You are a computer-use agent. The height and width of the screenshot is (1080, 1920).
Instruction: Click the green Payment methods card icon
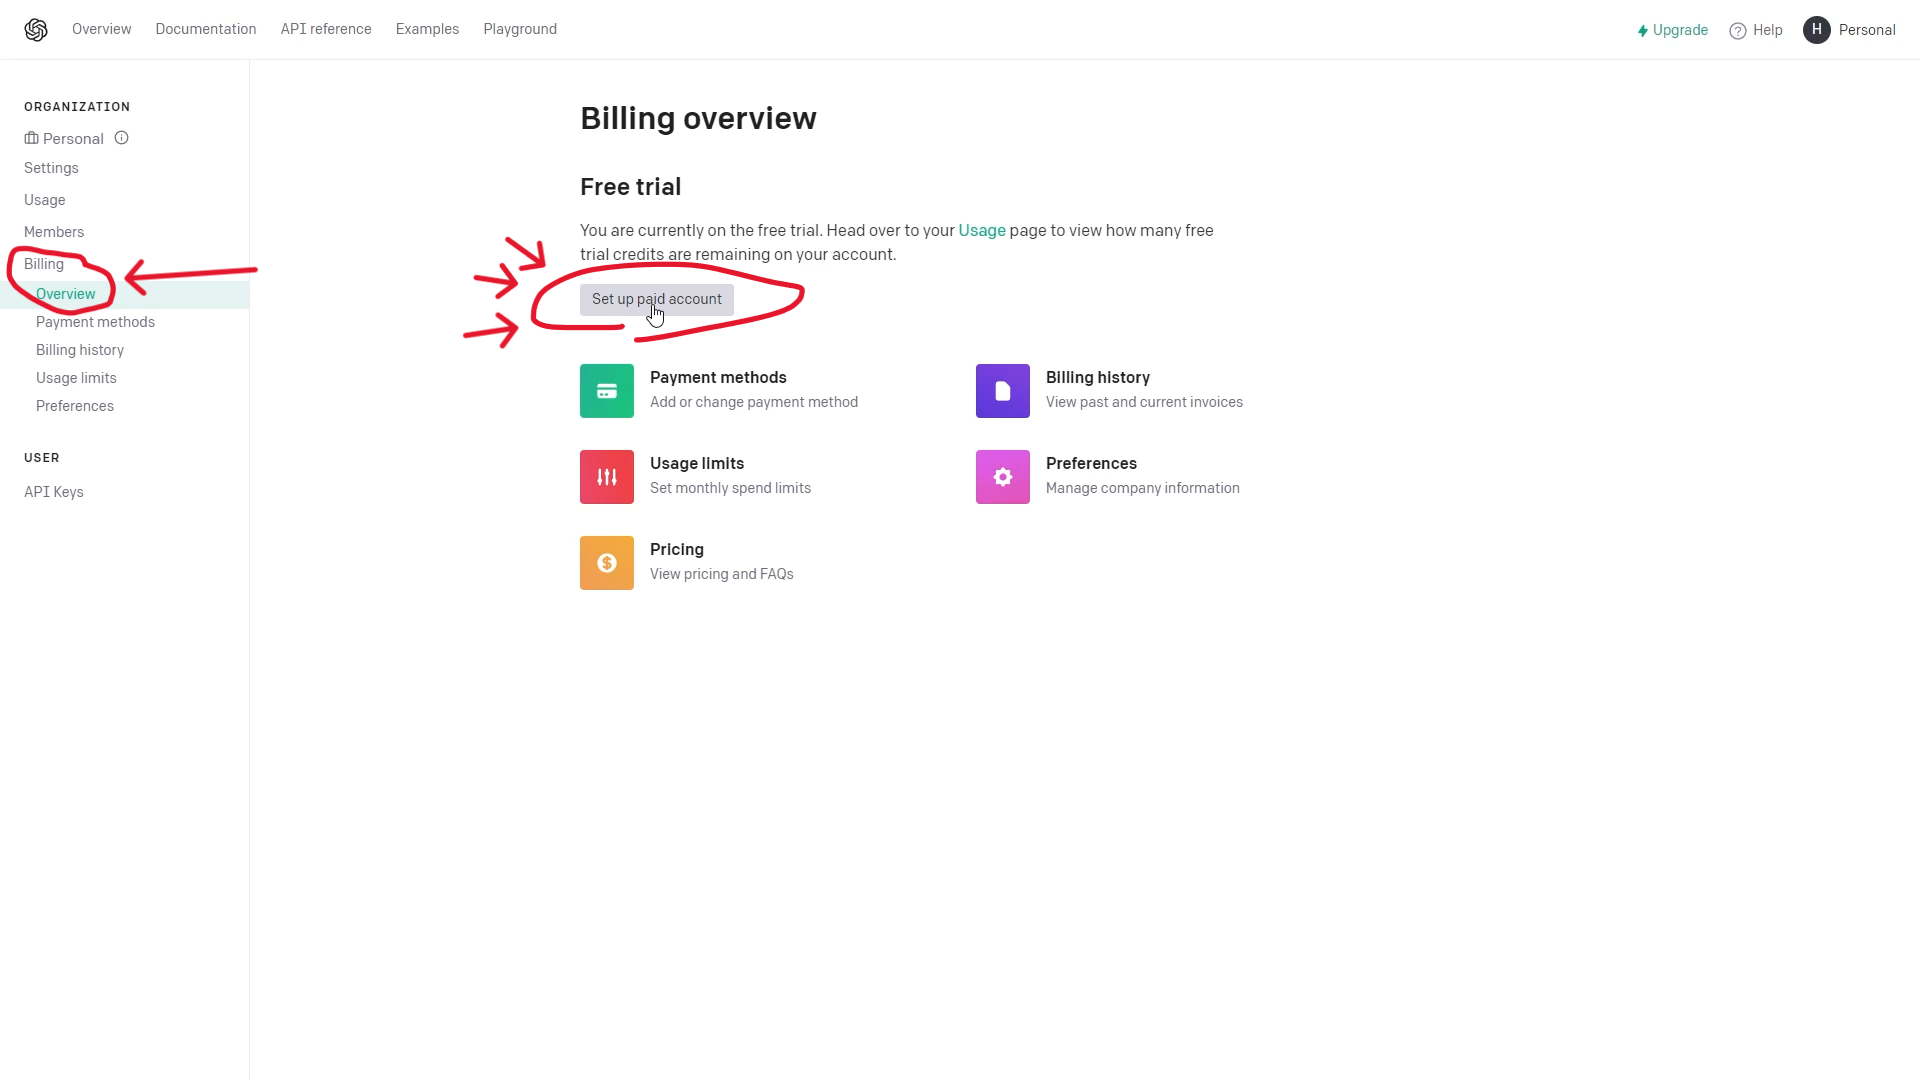click(607, 391)
